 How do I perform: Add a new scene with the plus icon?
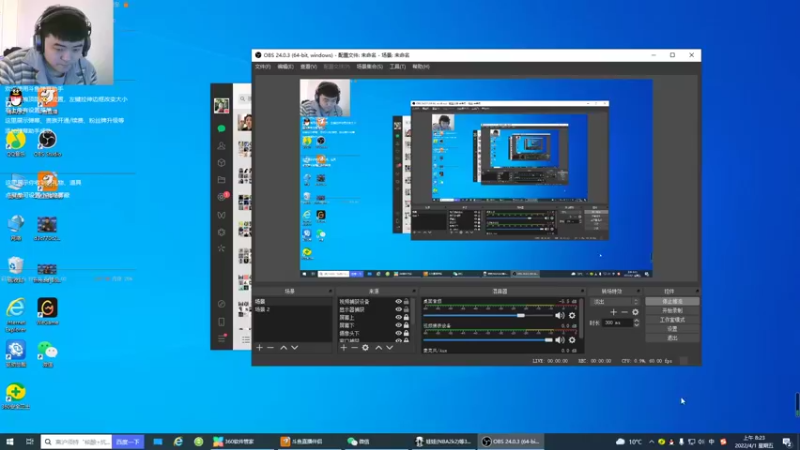click(x=259, y=347)
